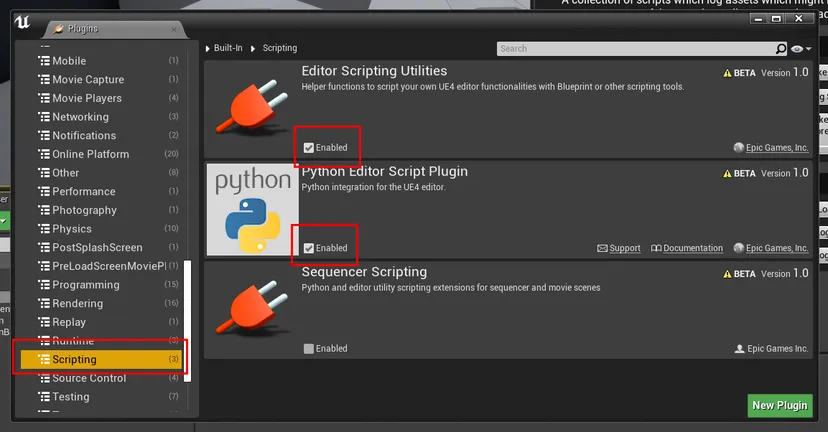Click BETA warning icon on Sequencer Scripting
This screenshot has width=828, height=432.
(x=727, y=274)
